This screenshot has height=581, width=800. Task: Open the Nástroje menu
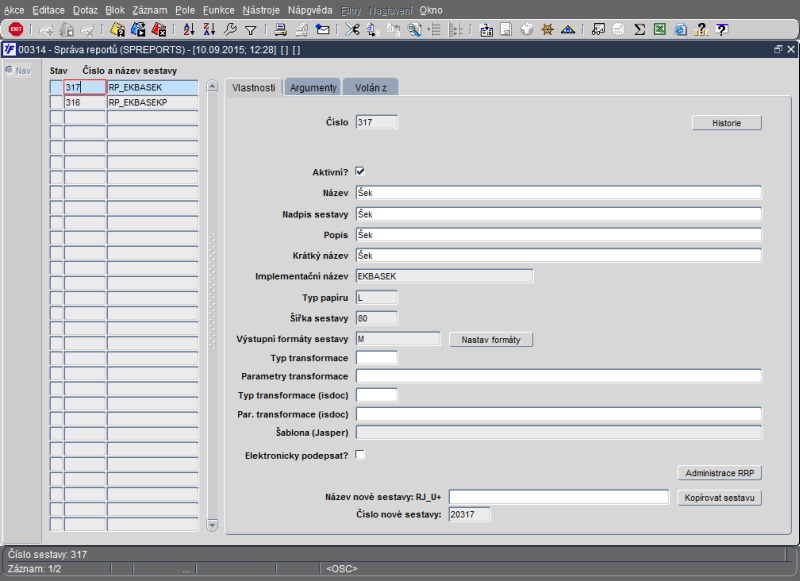point(261,10)
